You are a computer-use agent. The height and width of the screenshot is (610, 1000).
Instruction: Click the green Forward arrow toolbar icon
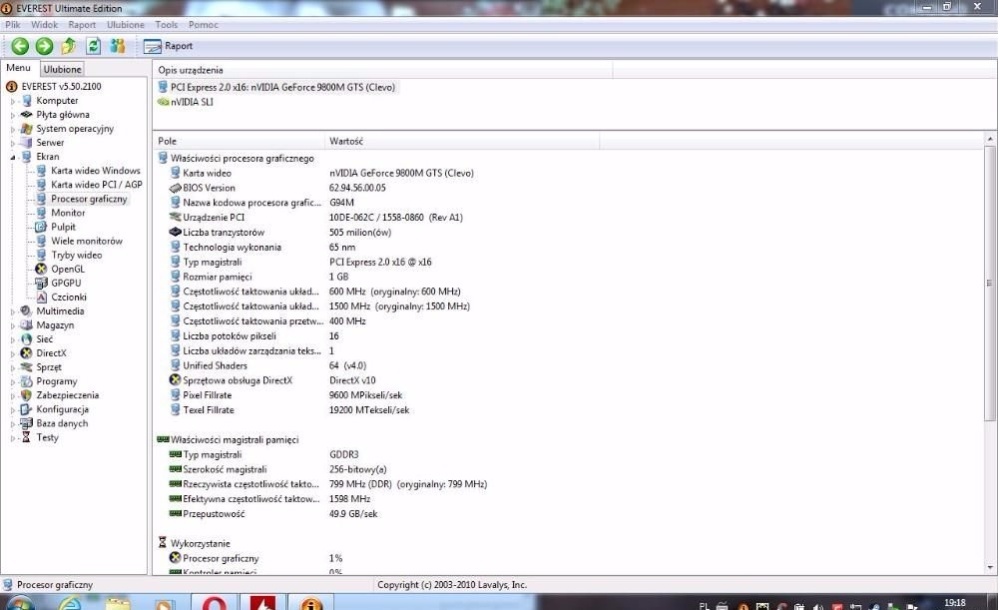click(44, 46)
